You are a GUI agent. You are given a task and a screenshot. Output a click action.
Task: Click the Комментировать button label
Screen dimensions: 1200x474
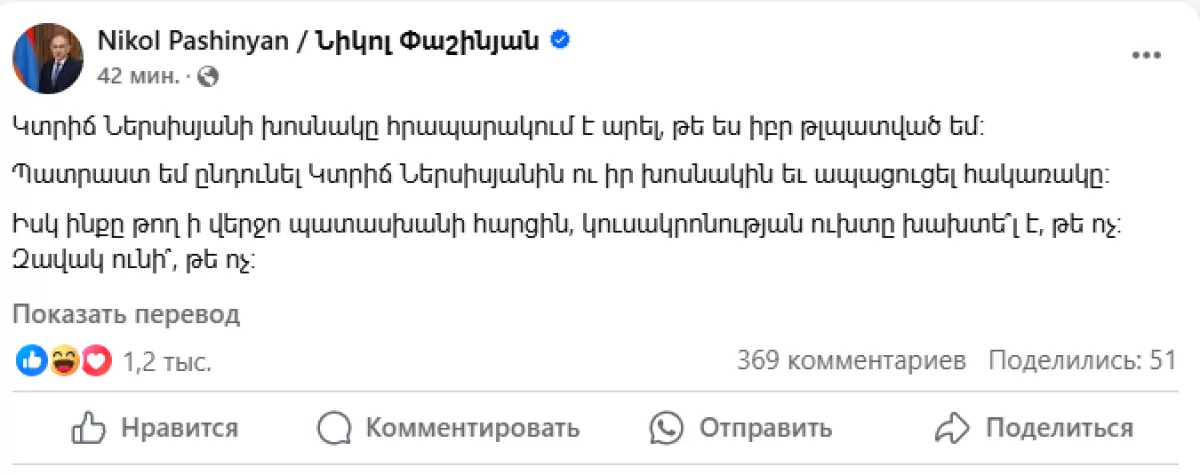click(472, 429)
